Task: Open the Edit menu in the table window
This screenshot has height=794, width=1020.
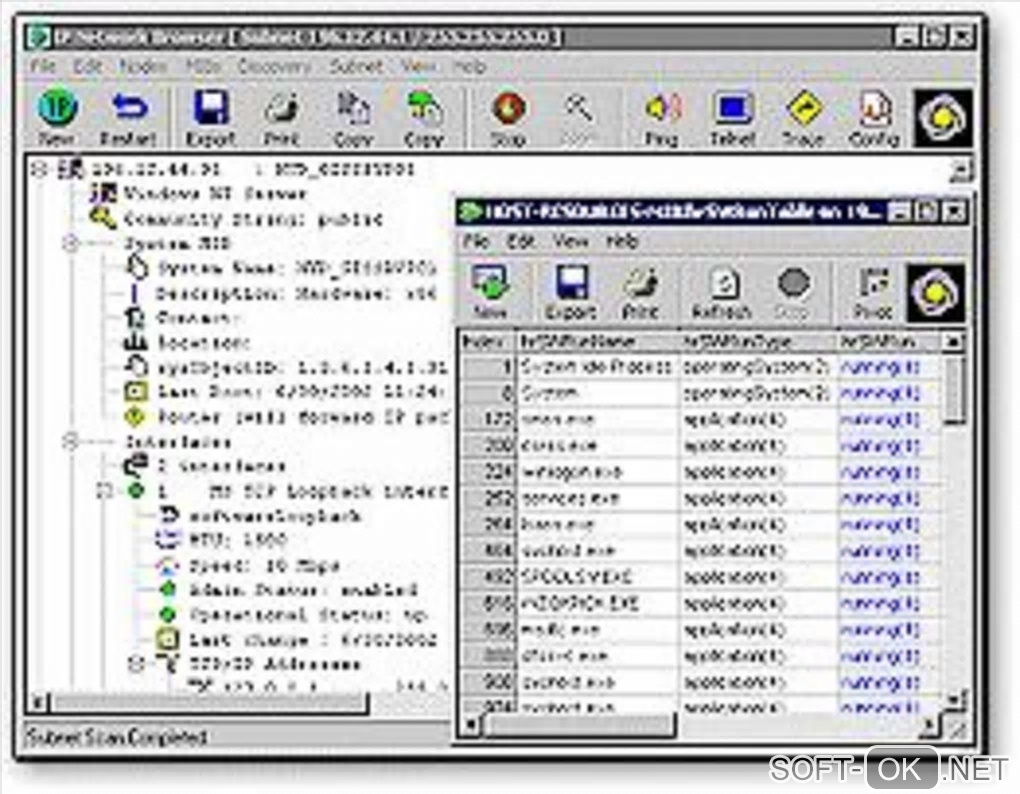Action: (x=520, y=241)
